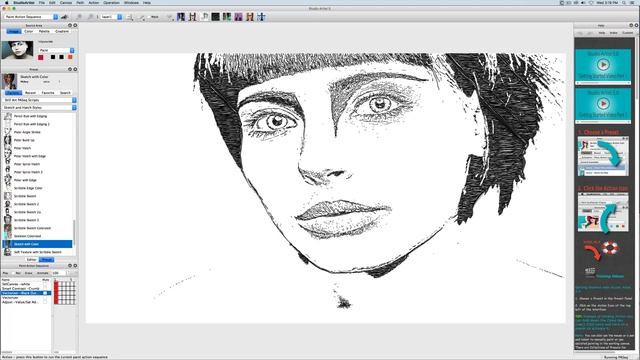Click the layer tool icon right of the Layer1 dropdown
The image size is (640, 360).
[130, 17]
